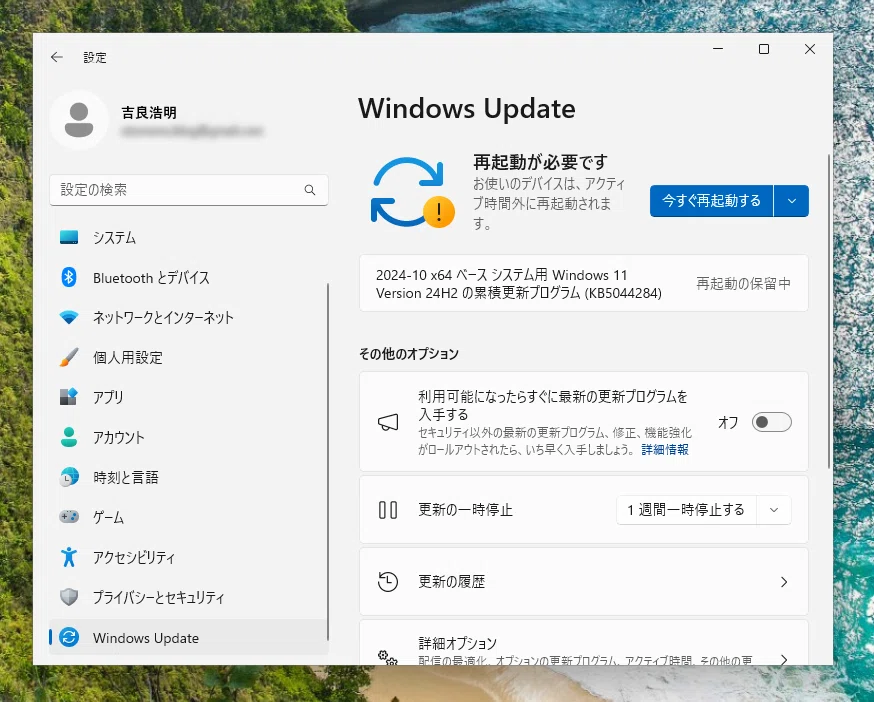Click the その他のオプション section heading
Image resolution: width=874 pixels, height=702 pixels.
[x=409, y=354]
